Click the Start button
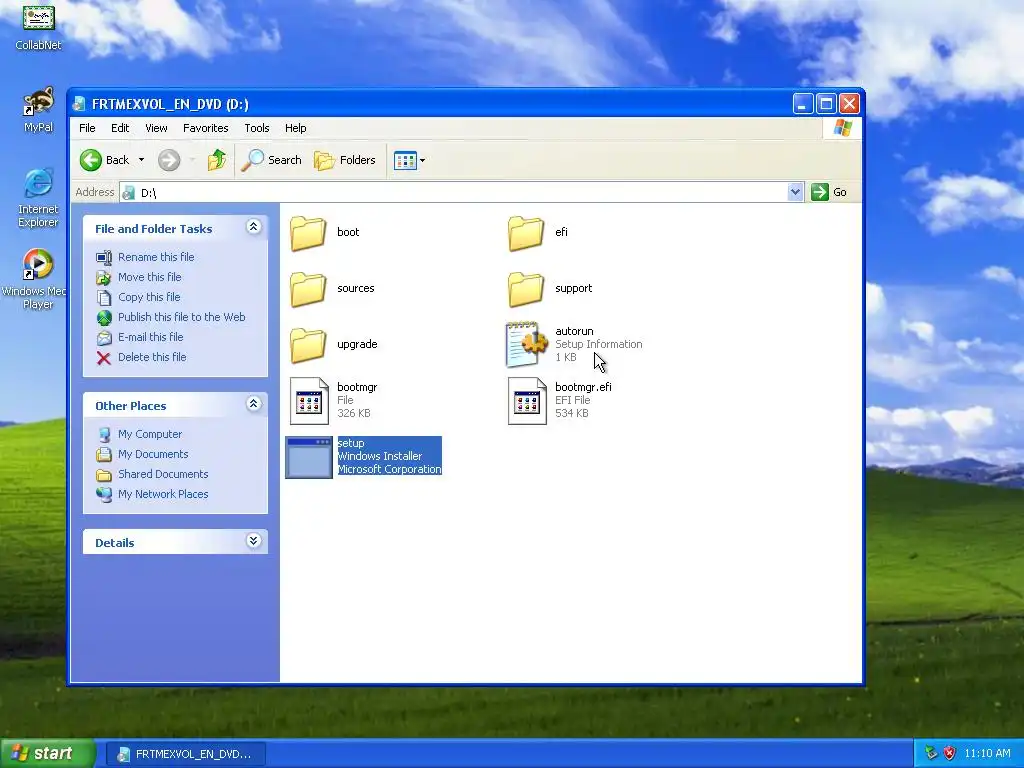1024x768 pixels. tap(46, 754)
